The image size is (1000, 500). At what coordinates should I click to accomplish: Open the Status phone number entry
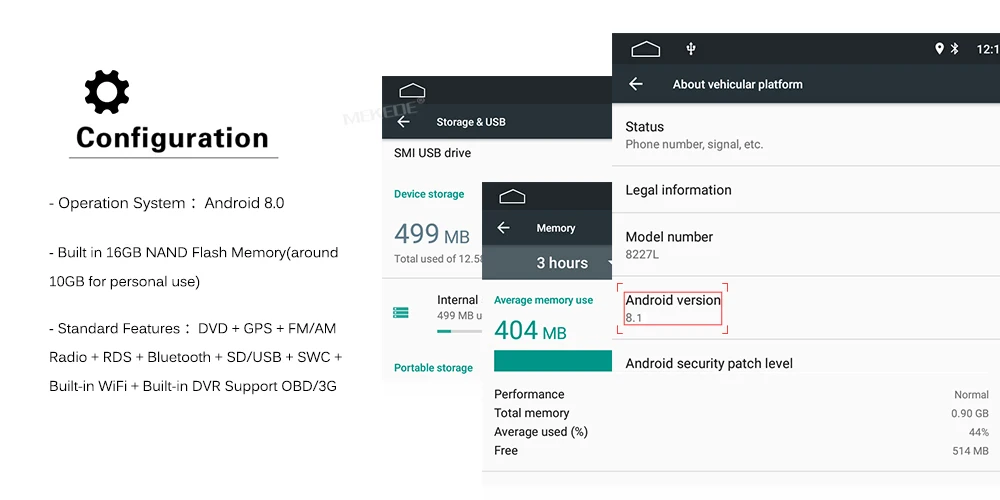(x=806, y=135)
